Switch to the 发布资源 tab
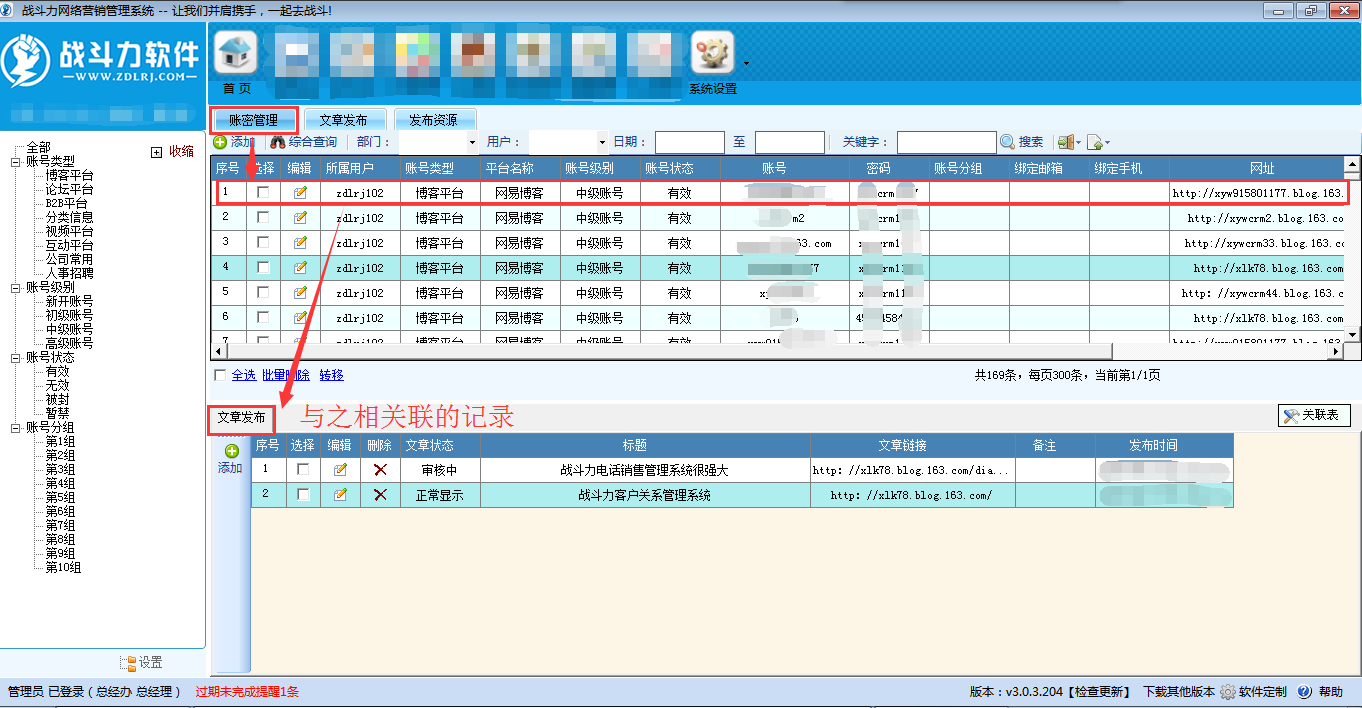The height and width of the screenshot is (708, 1362). click(433, 120)
